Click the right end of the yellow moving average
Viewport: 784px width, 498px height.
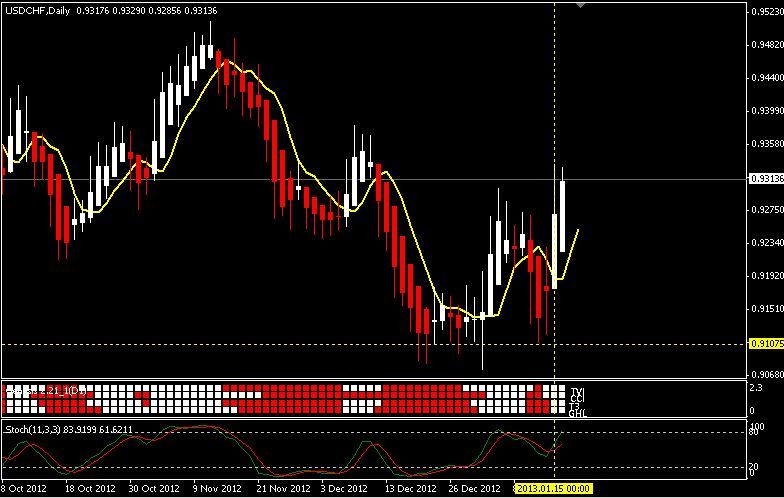click(578, 231)
